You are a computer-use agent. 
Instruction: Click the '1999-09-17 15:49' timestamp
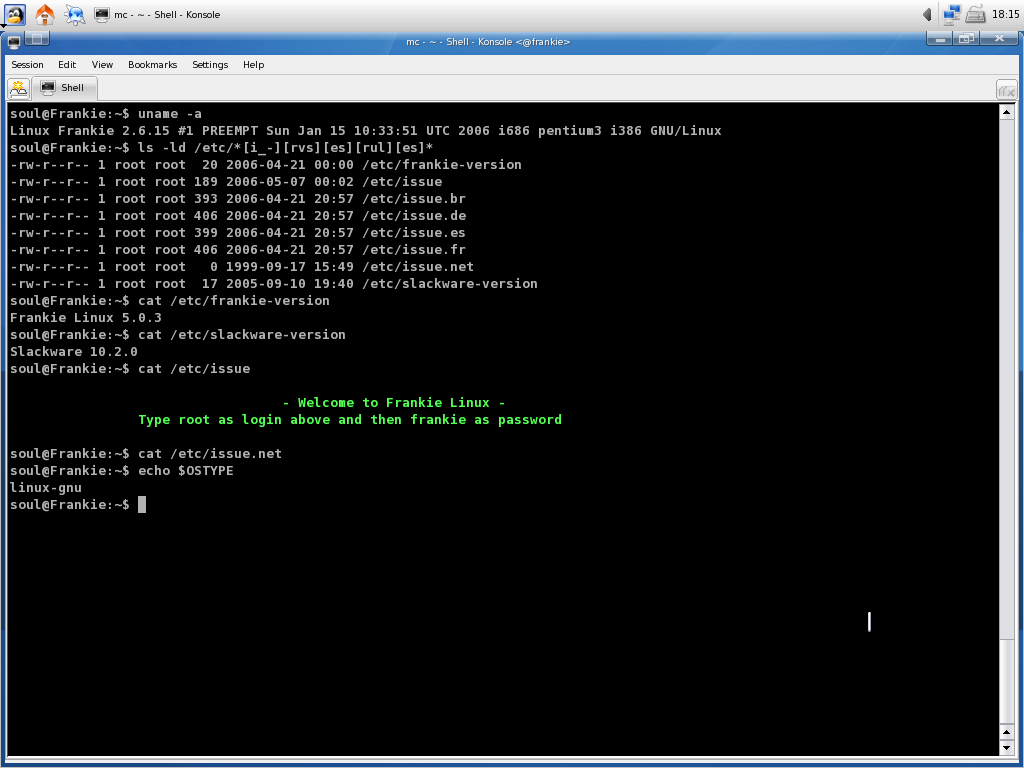(x=289, y=266)
